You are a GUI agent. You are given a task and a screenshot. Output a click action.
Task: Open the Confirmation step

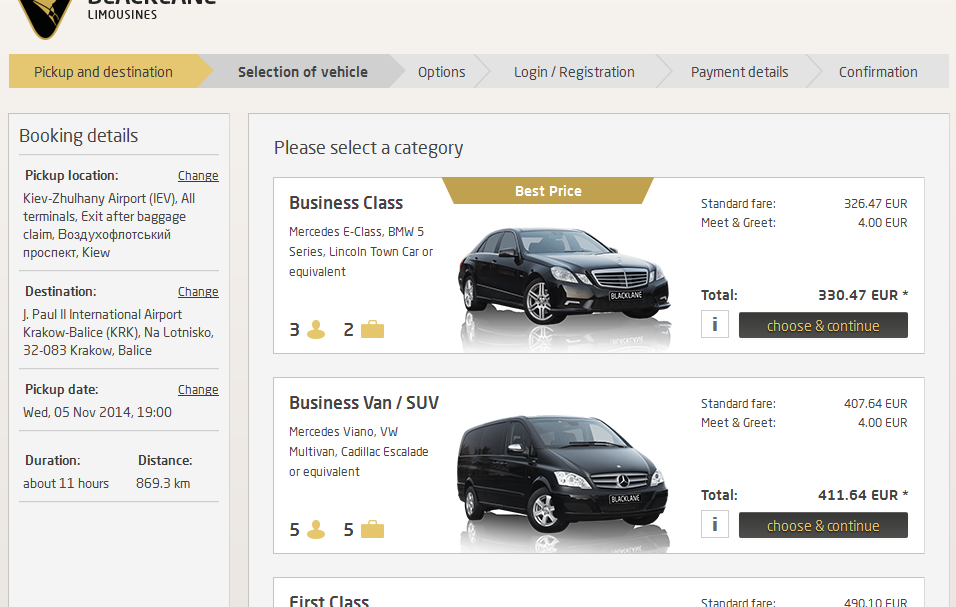(878, 71)
